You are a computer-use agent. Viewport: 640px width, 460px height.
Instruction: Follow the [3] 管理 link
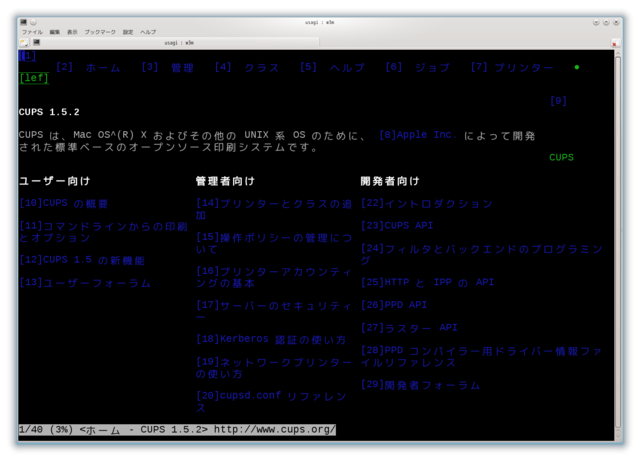(x=167, y=67)
